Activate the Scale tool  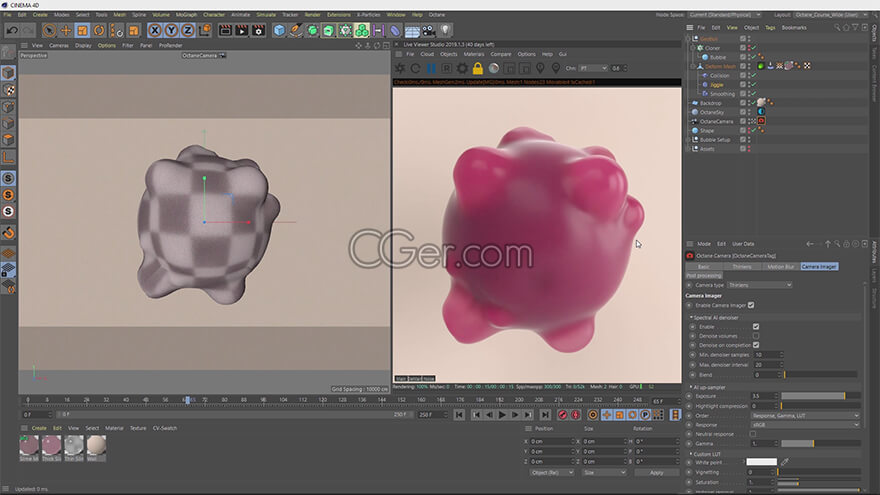pos(82,30)
